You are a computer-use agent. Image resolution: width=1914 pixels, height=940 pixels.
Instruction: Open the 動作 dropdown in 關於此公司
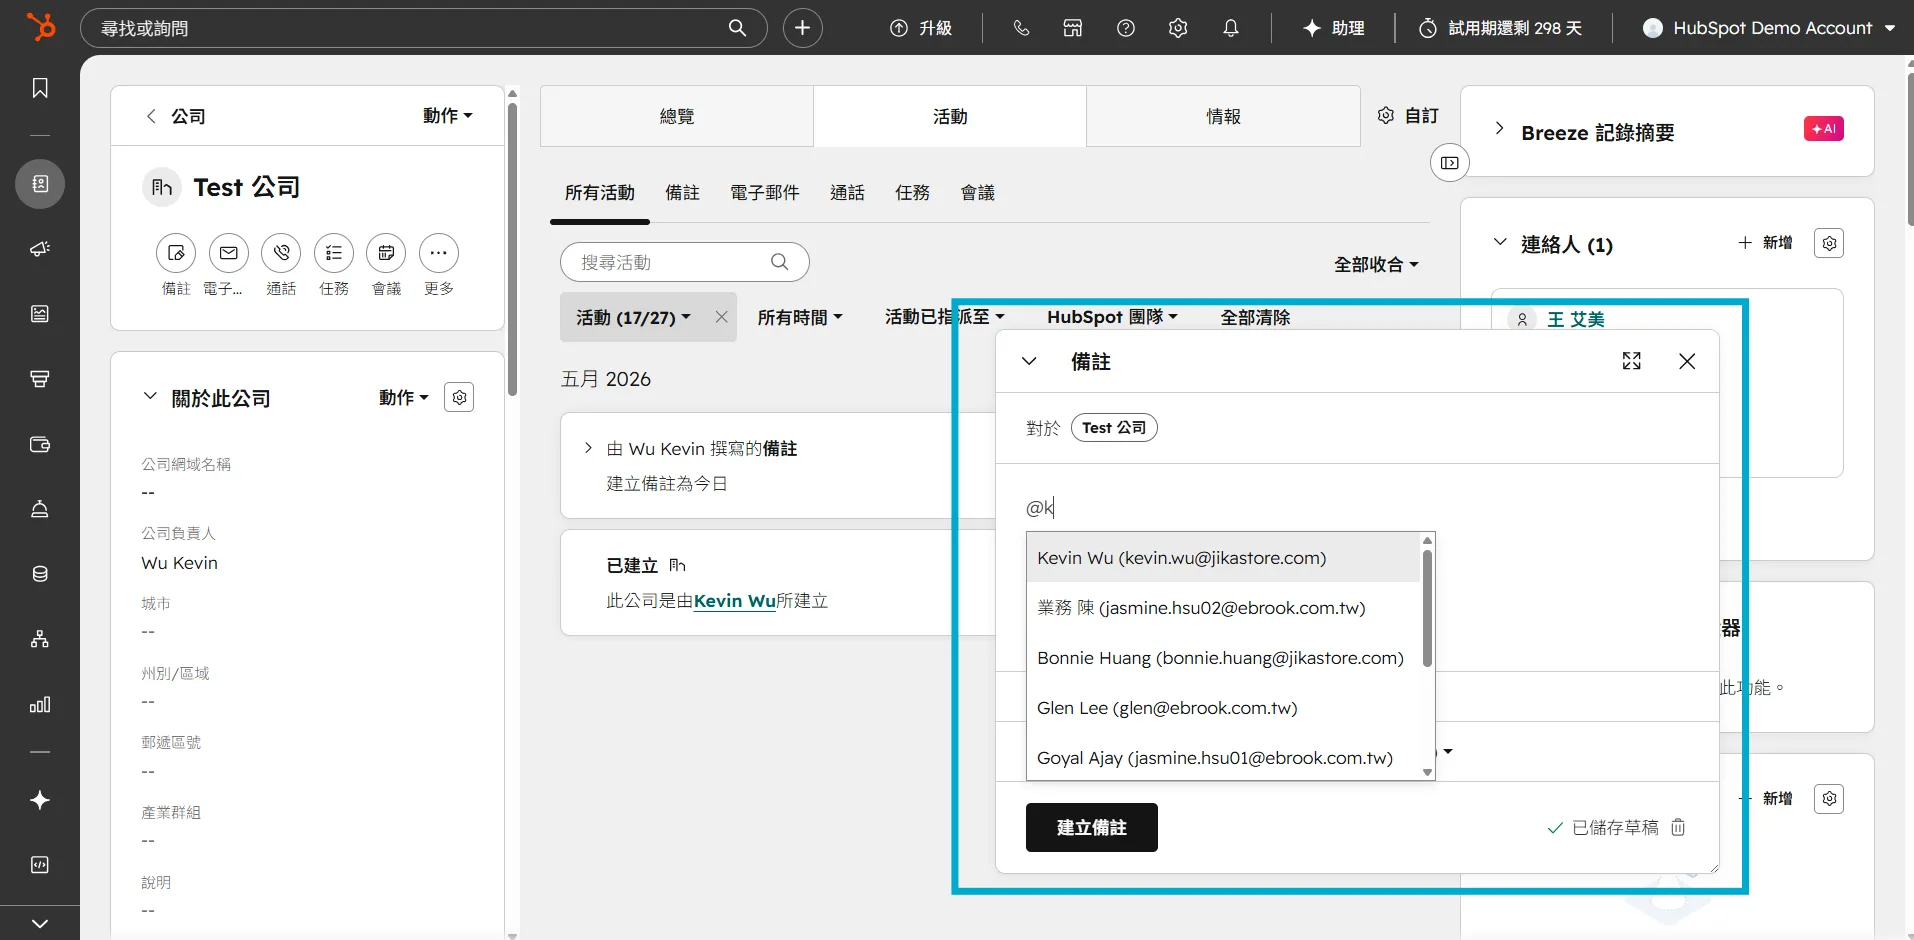pos(403,397)
